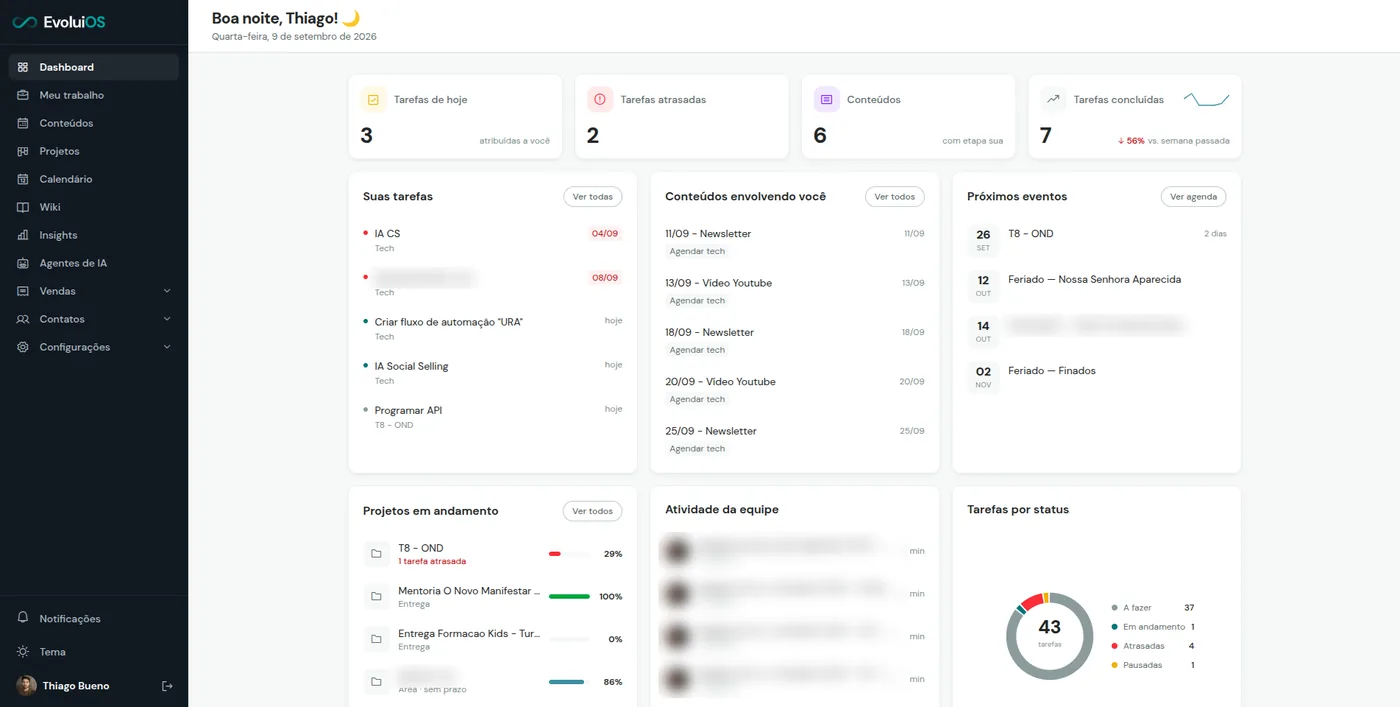Click event Feriado — Nossa Senhora Aparecida
Image resolution: width=1400 pixels, height=707 pixels.
tap(1094, 280)
